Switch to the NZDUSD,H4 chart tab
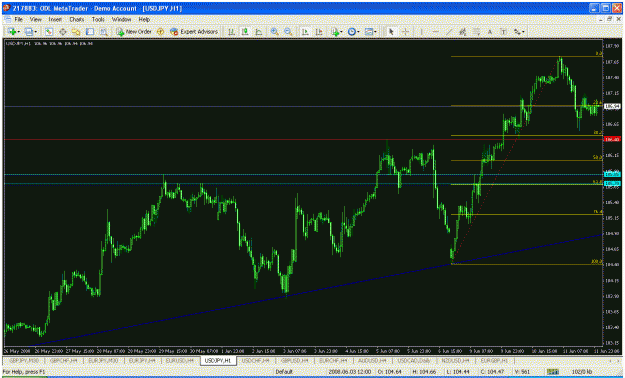The width and height of the screenshot is (625, 378). tap(455, 360)
